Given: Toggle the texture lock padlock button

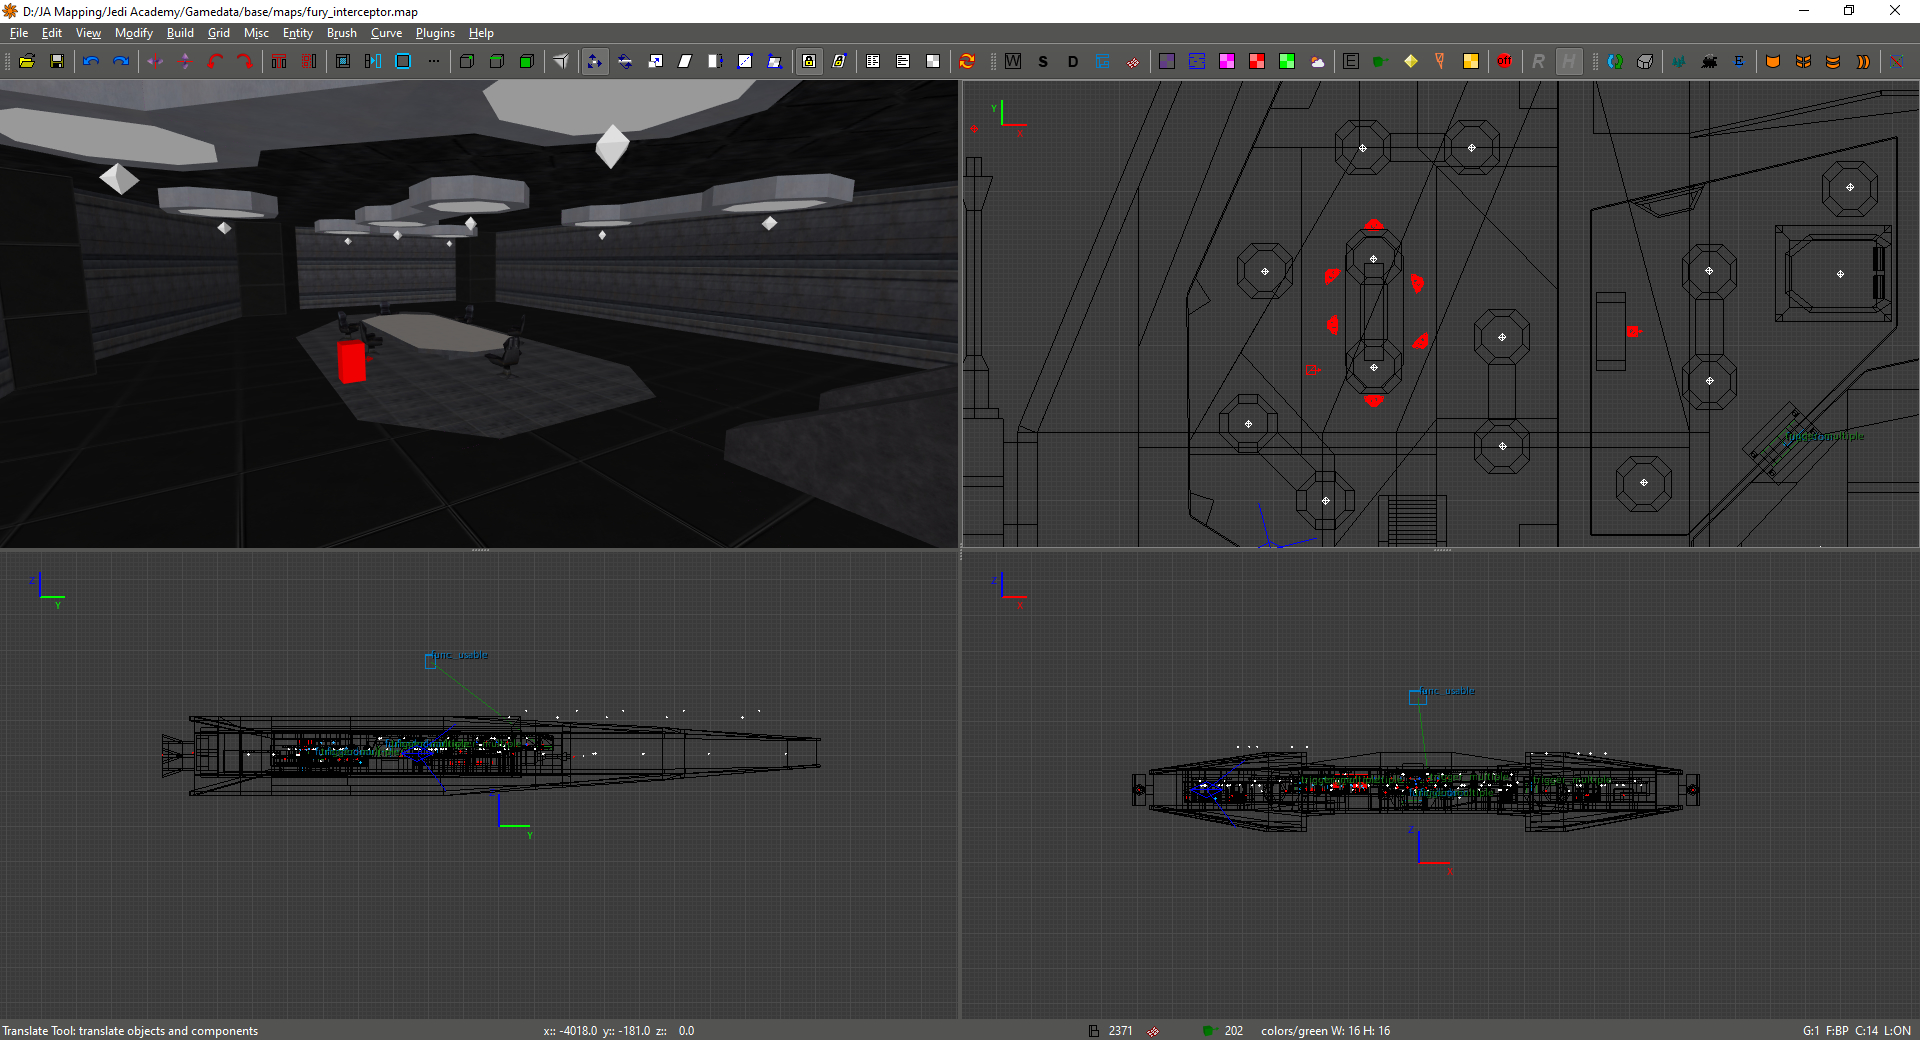Looking at the screenshot, I should click(809, 61).
